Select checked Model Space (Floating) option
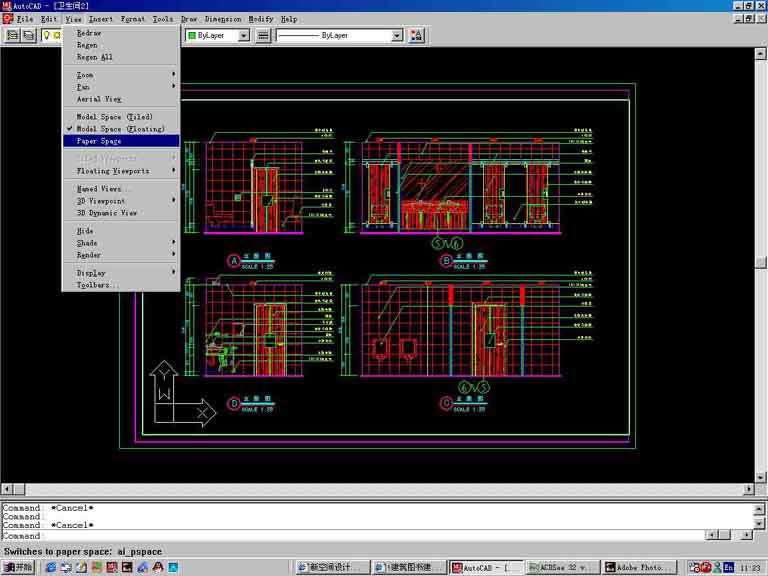The height and width of the screenshot is (576, 768). (120, 129)
